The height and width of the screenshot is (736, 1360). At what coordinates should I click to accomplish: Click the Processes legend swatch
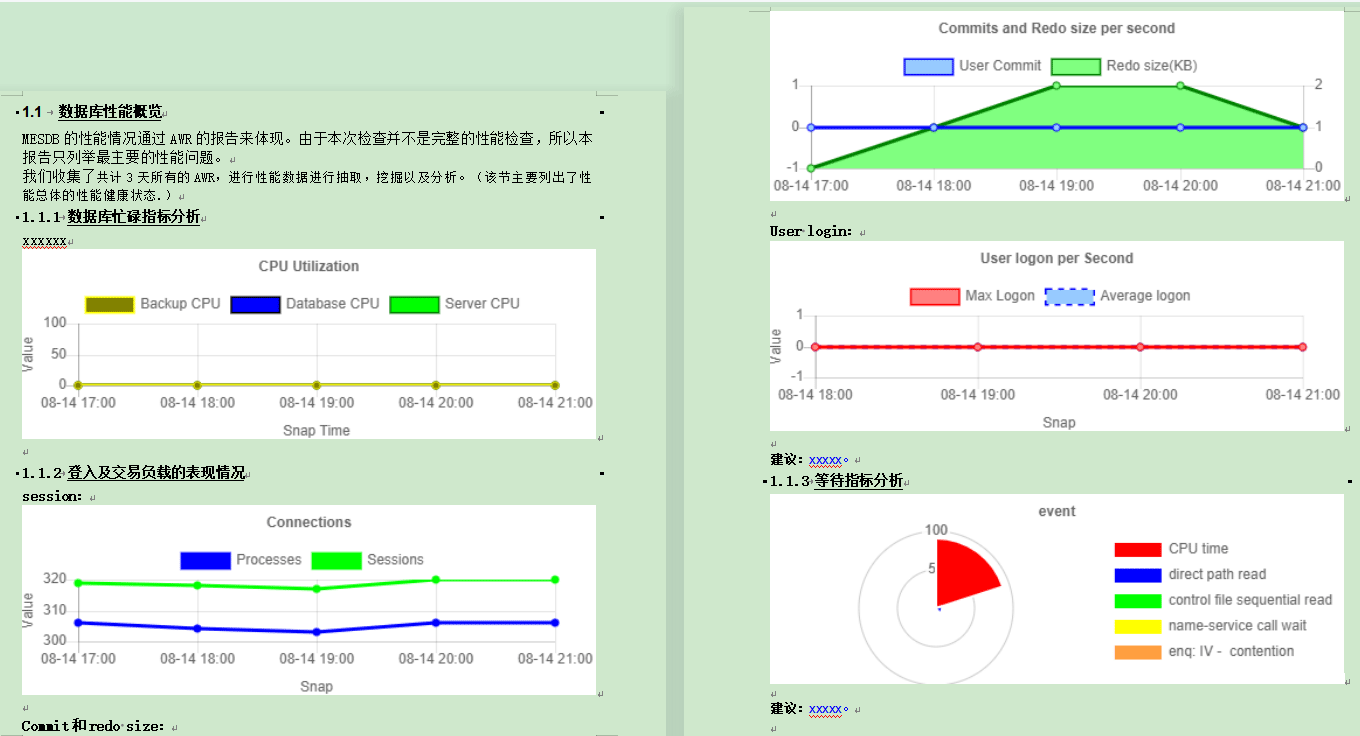[205, 560]
